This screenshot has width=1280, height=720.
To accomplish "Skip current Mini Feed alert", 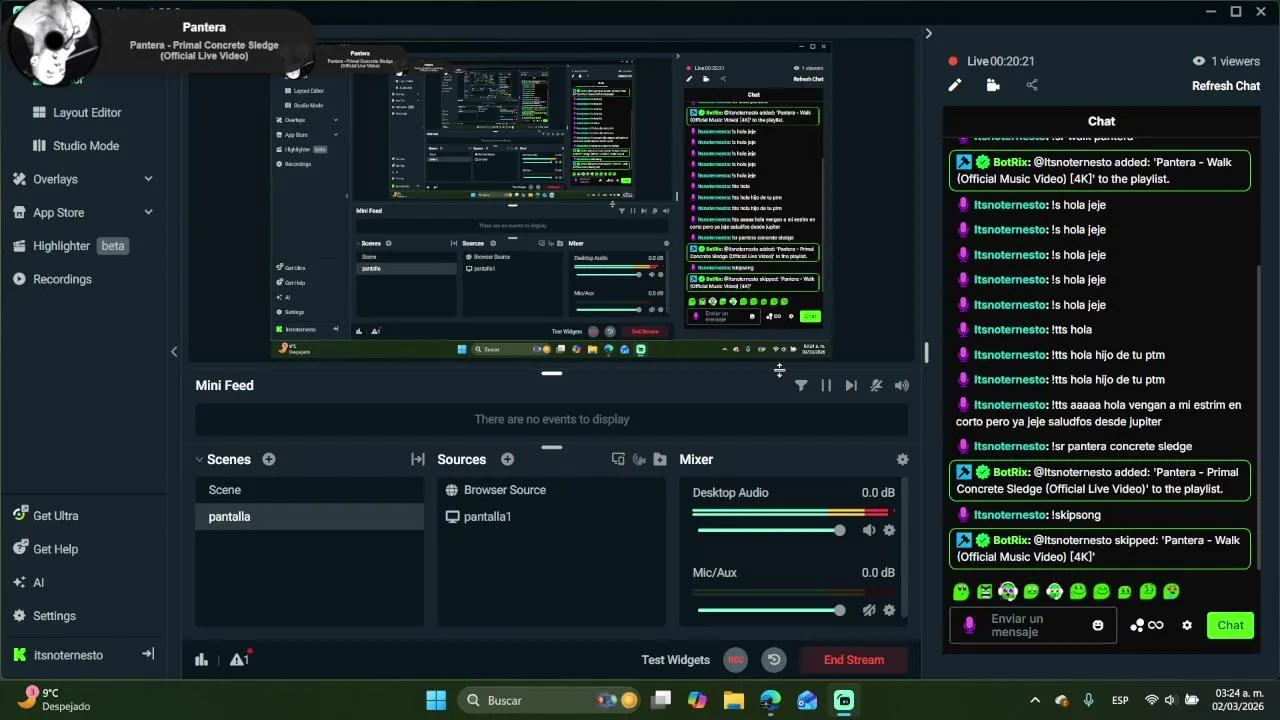I will (851, 386).
